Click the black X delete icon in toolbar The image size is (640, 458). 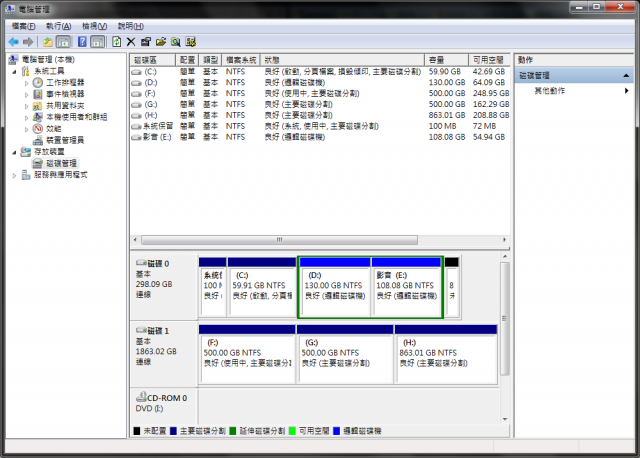click(x=131, y=42)
